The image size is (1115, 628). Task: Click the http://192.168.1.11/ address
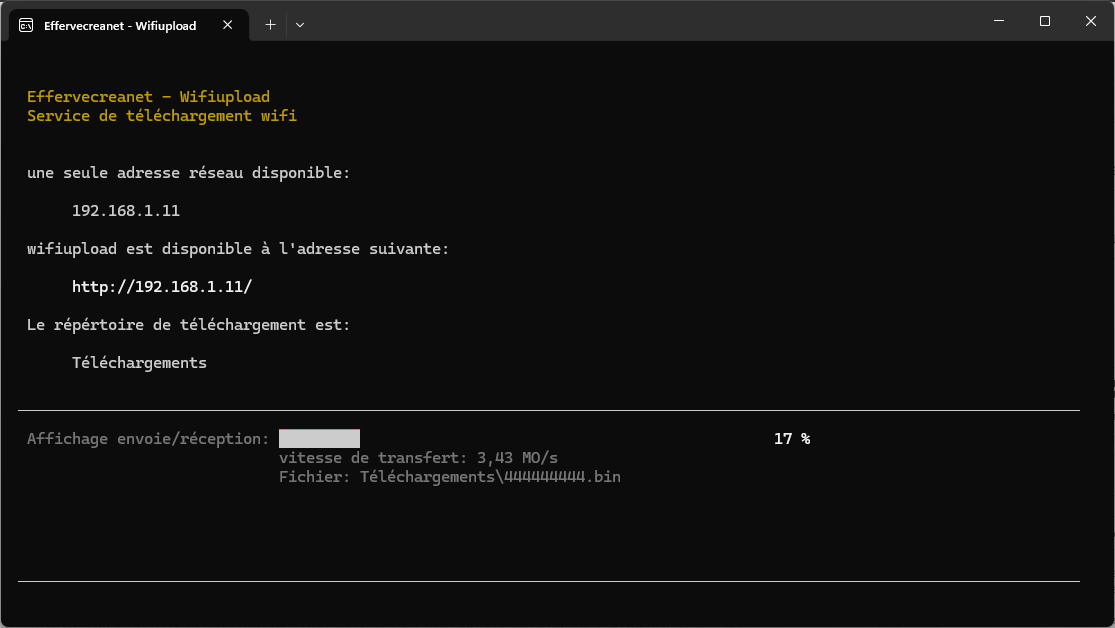162,287
